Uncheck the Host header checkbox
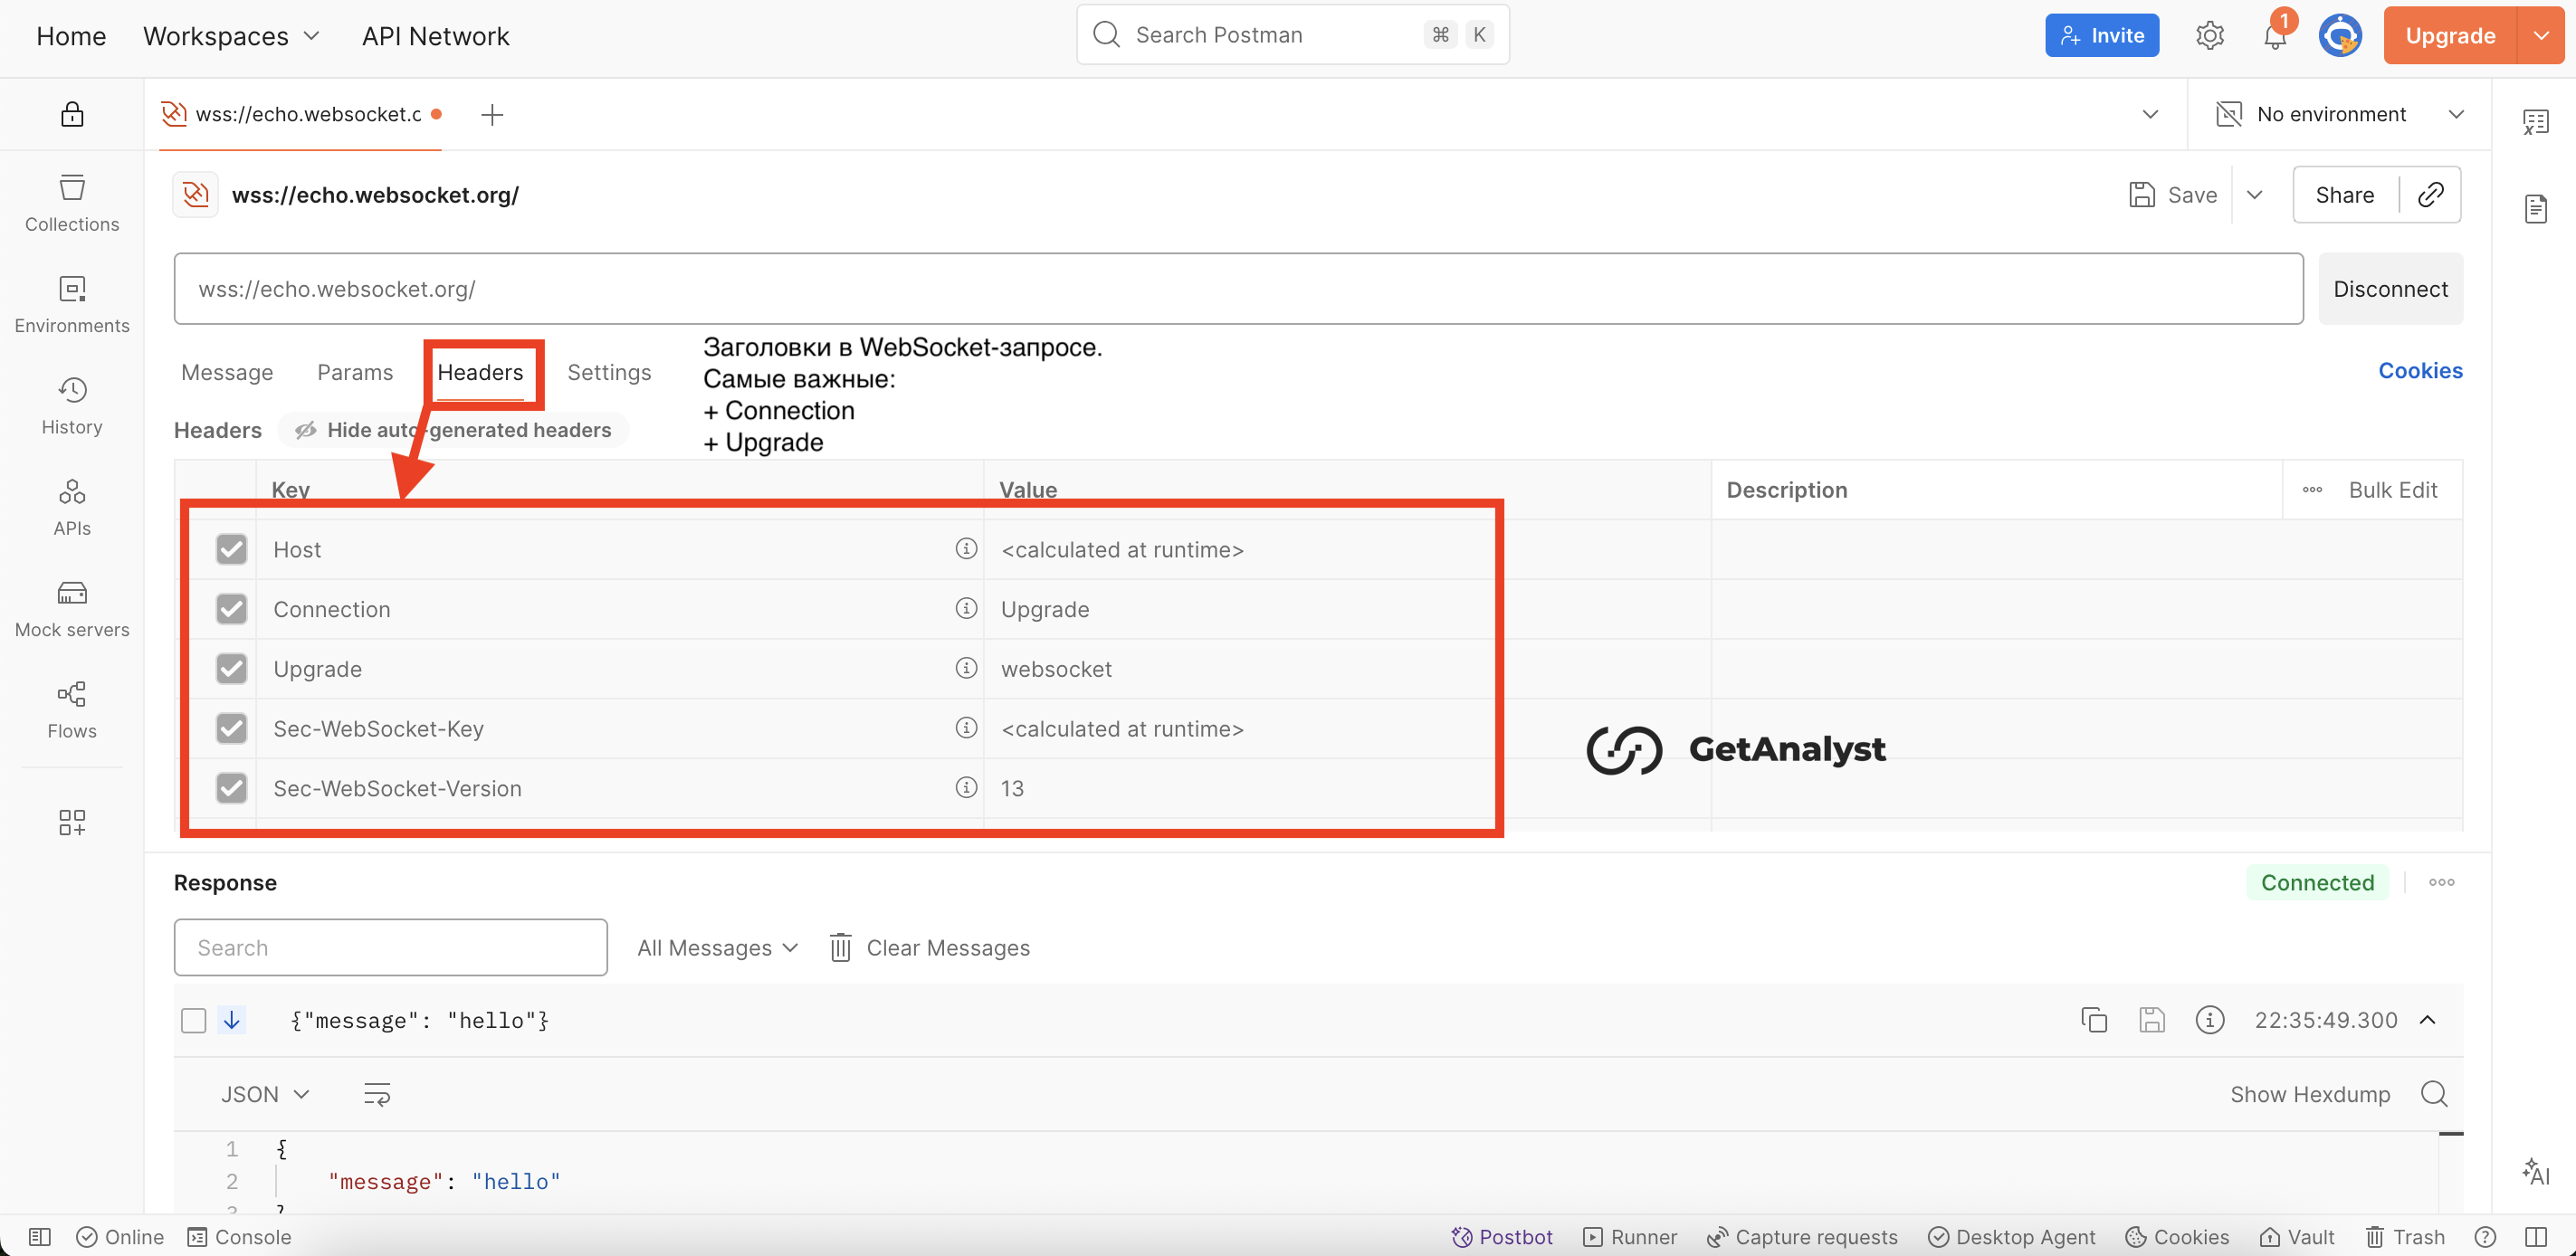2576x1256 pixels. pos(231,549)
